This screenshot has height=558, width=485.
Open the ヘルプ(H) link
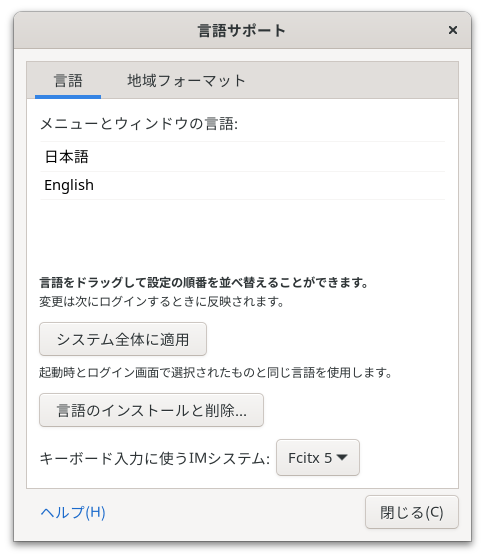(73, 512)
